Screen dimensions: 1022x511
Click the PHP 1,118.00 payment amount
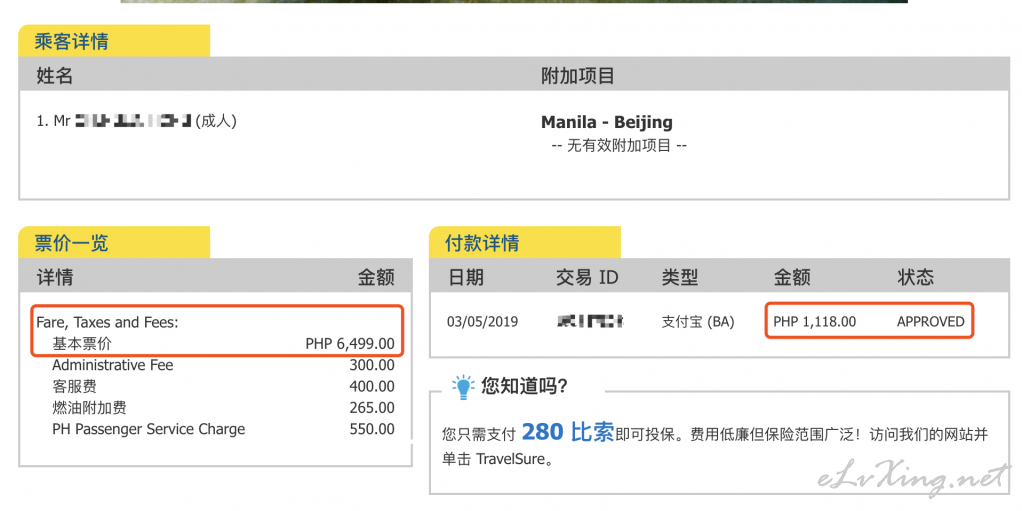click(815, 321)
